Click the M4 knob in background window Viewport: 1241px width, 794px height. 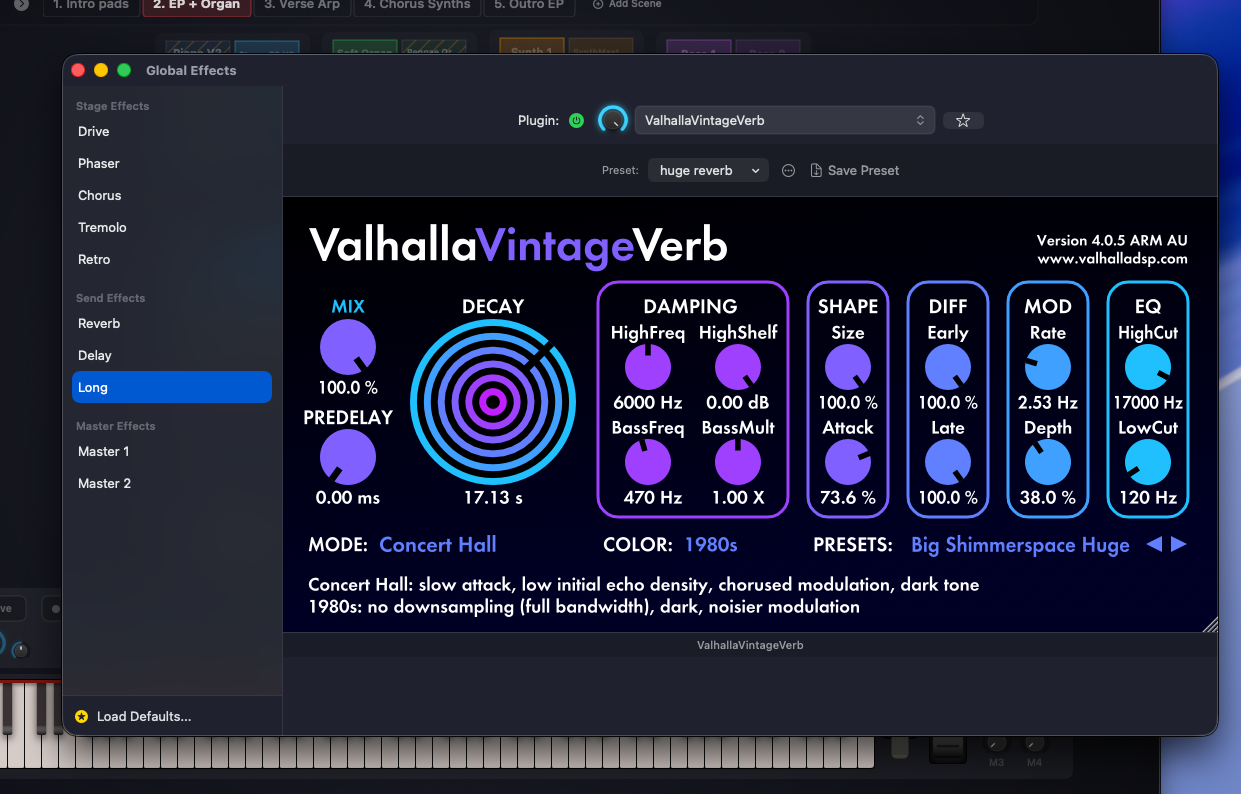pos(1036,745)
